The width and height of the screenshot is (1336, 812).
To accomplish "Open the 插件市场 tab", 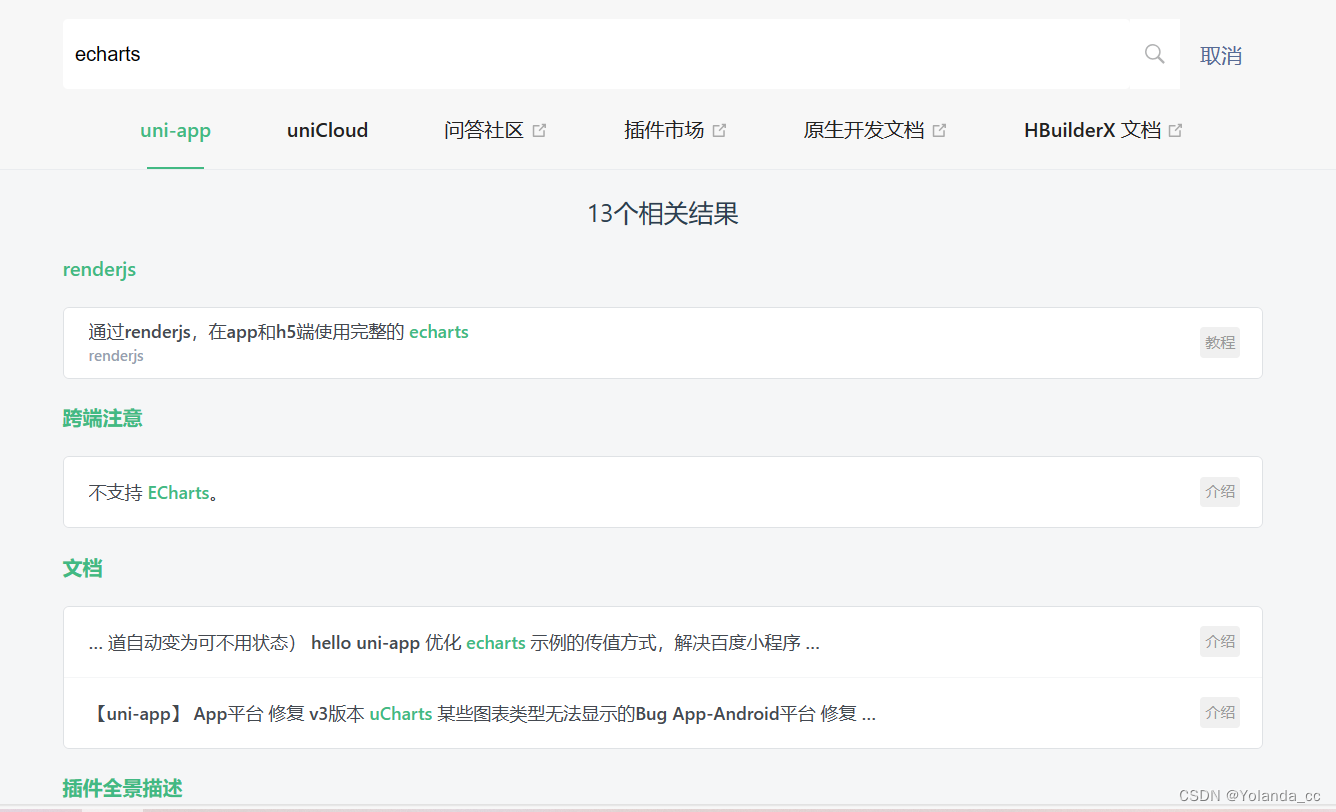I will [x=665, y=130].
